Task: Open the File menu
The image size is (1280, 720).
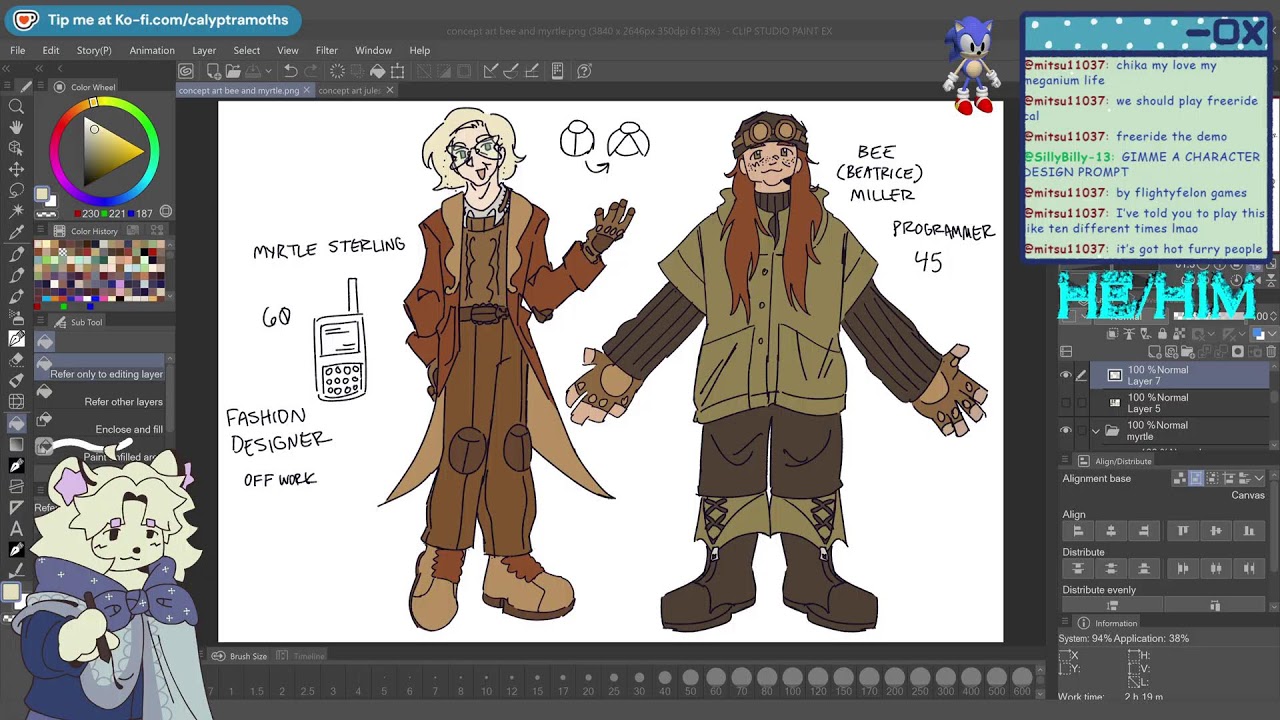Action: (18, 50)
